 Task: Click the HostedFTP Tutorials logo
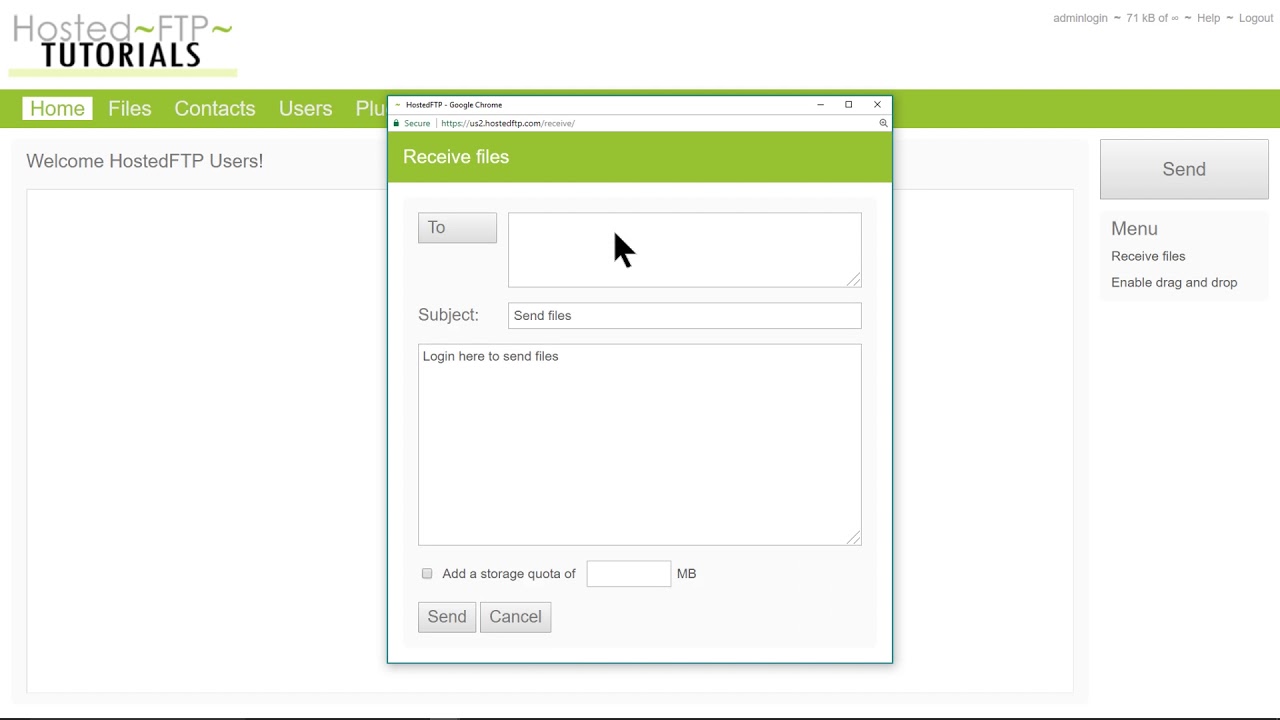click(x=122, y=44)
